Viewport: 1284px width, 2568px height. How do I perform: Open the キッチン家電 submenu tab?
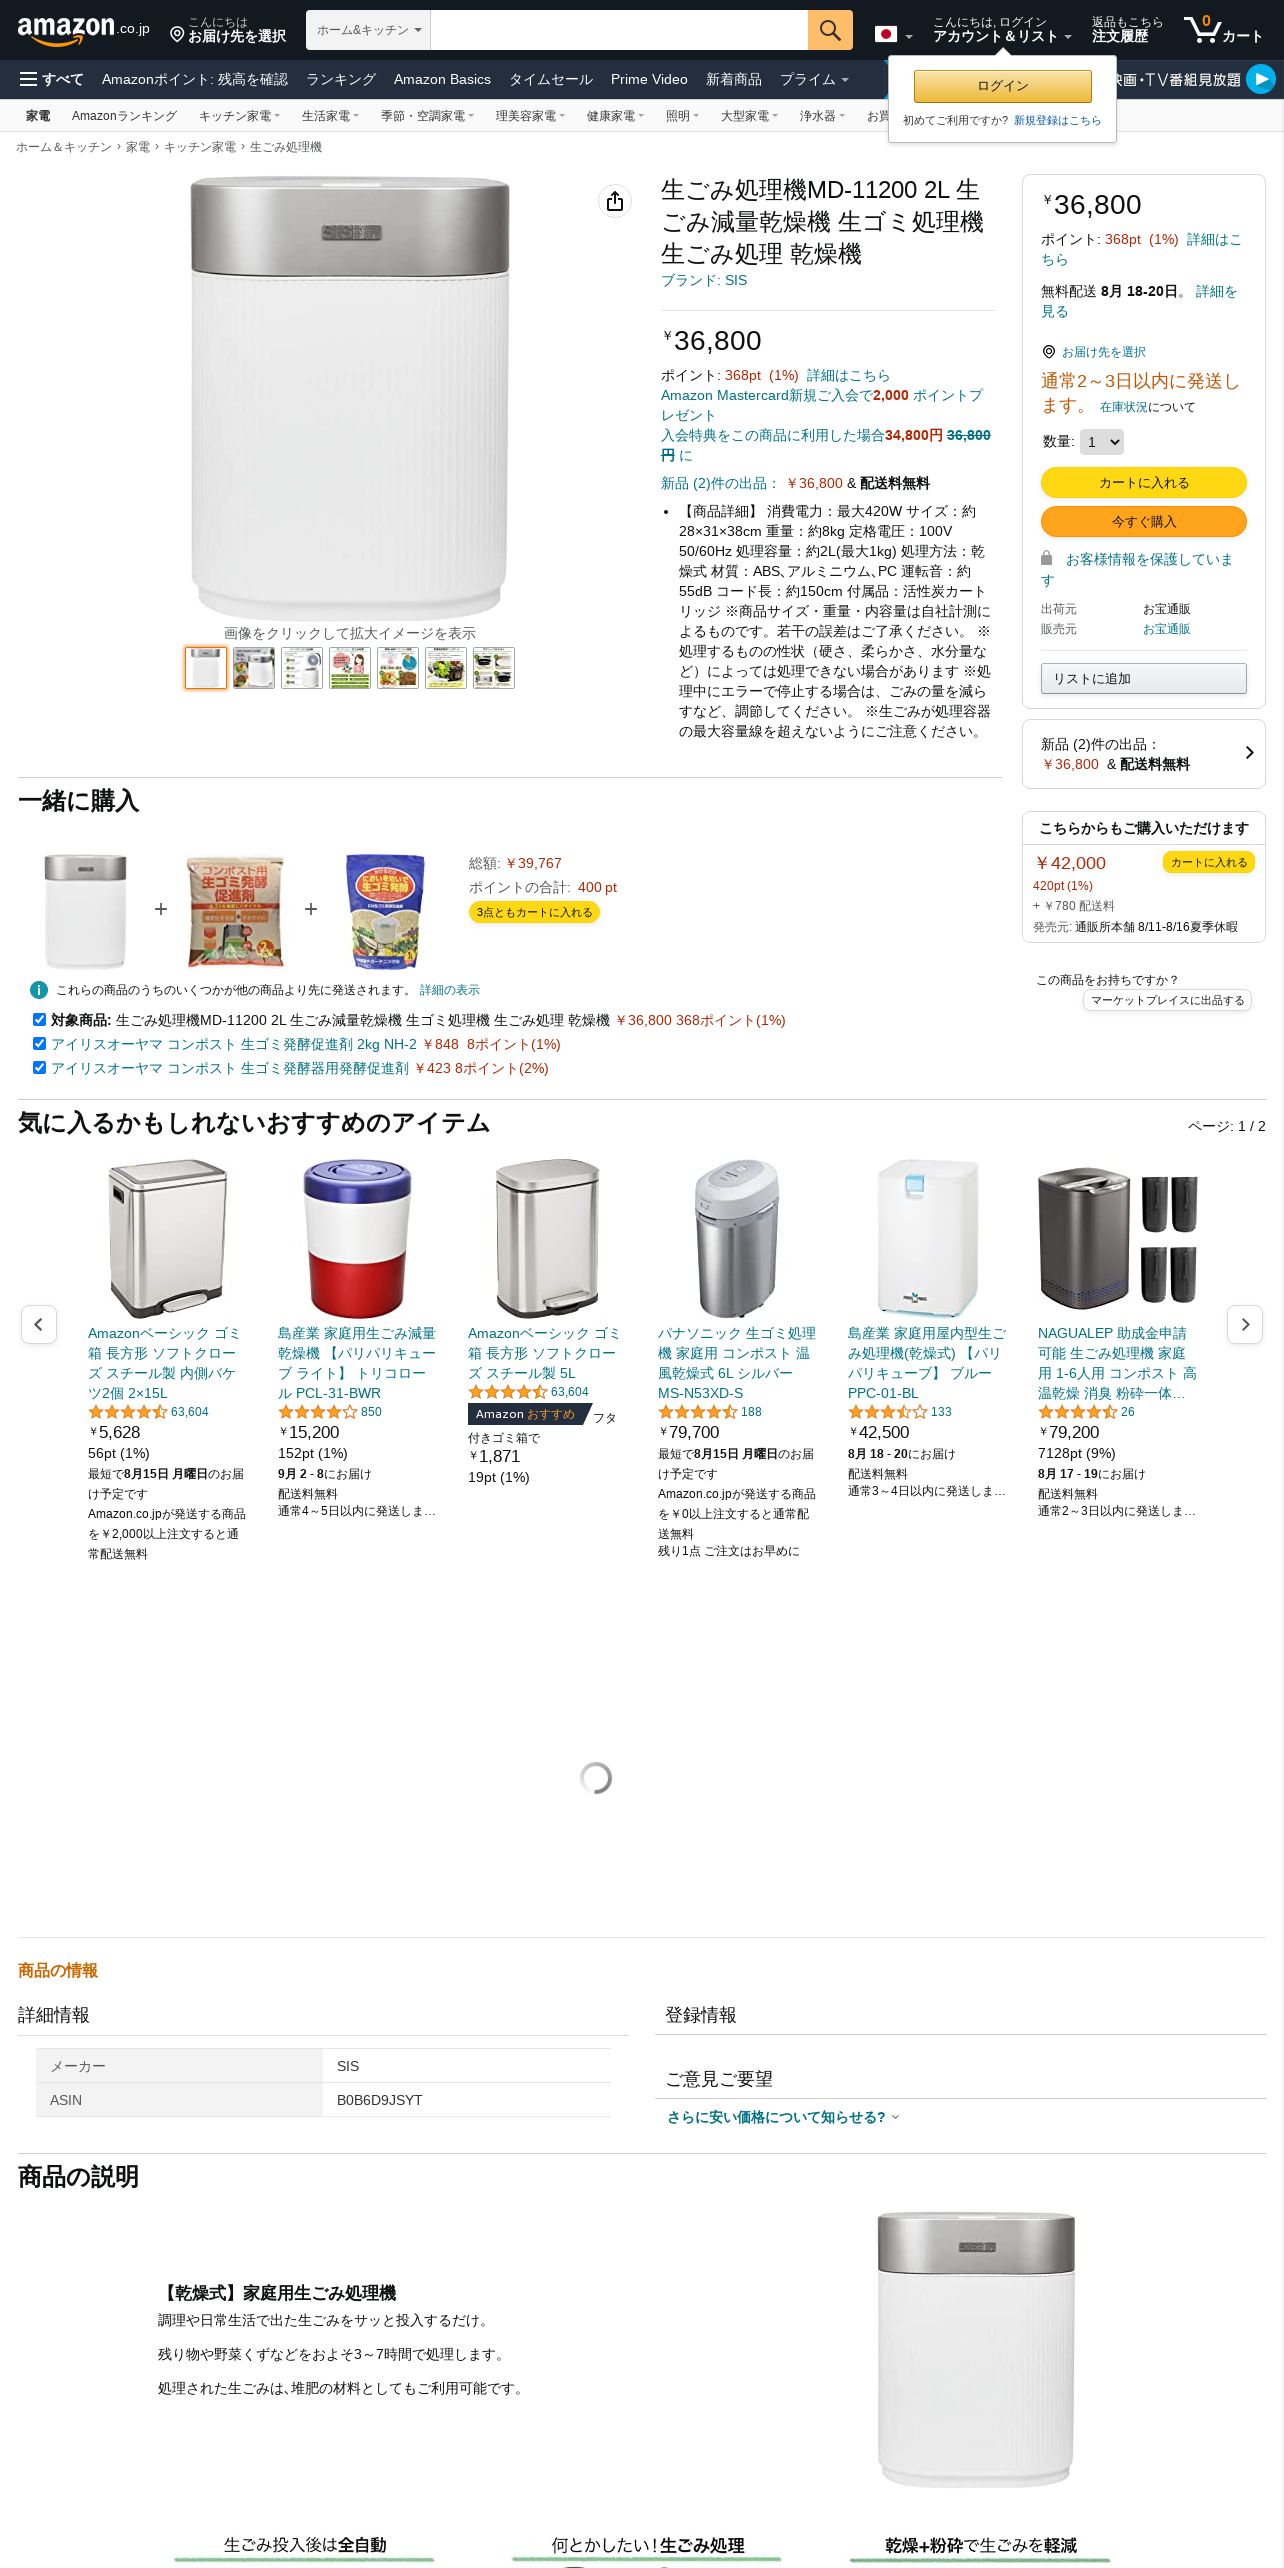click(x=239, y=116)
